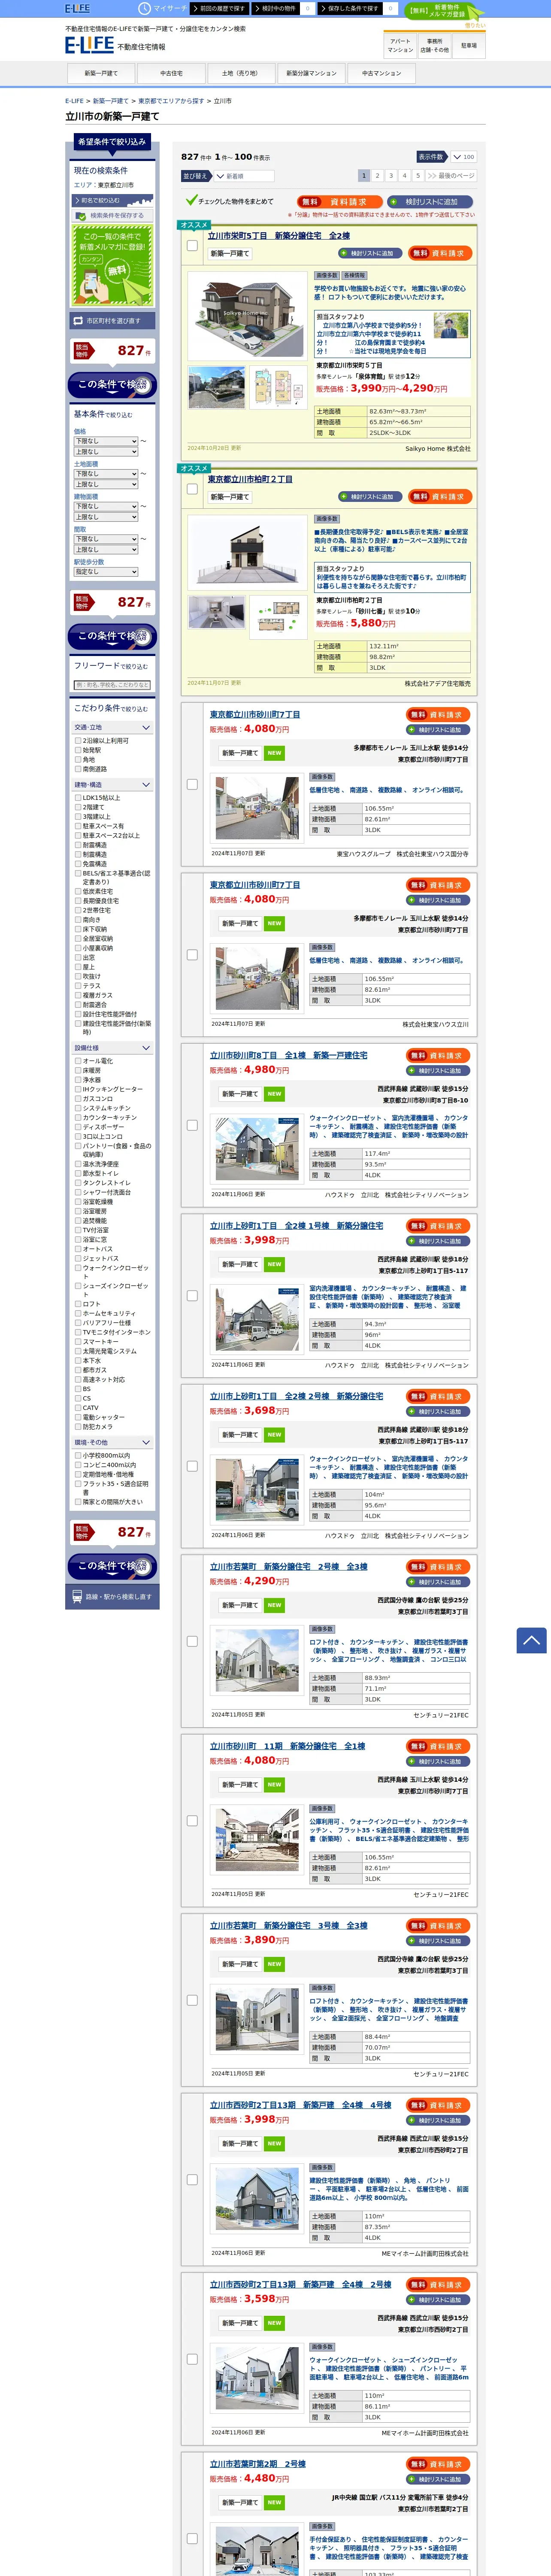The height and width of the screenshot is (2576, 551).
Task: Check the 角地 checkbox
Action: pyautogui.click(x=78, y=759)
